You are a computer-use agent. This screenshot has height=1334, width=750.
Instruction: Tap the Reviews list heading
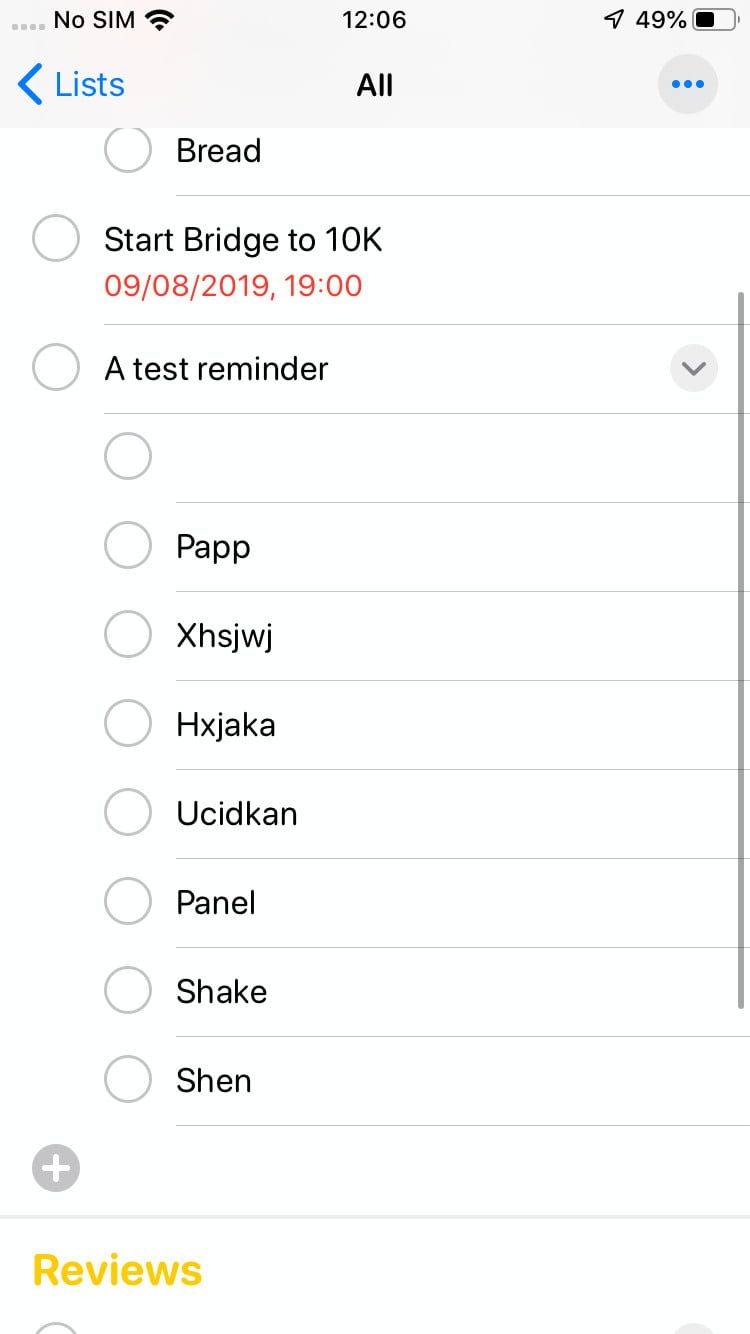(118, 1270)
